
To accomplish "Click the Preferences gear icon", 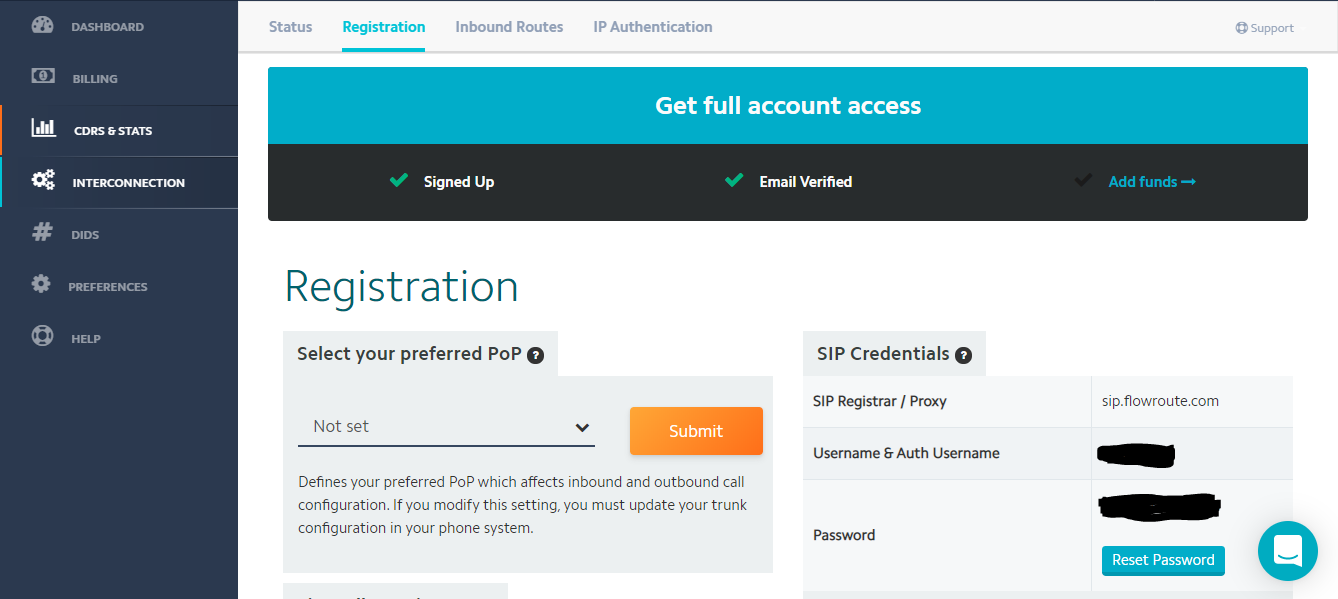I will click(41, 284).
